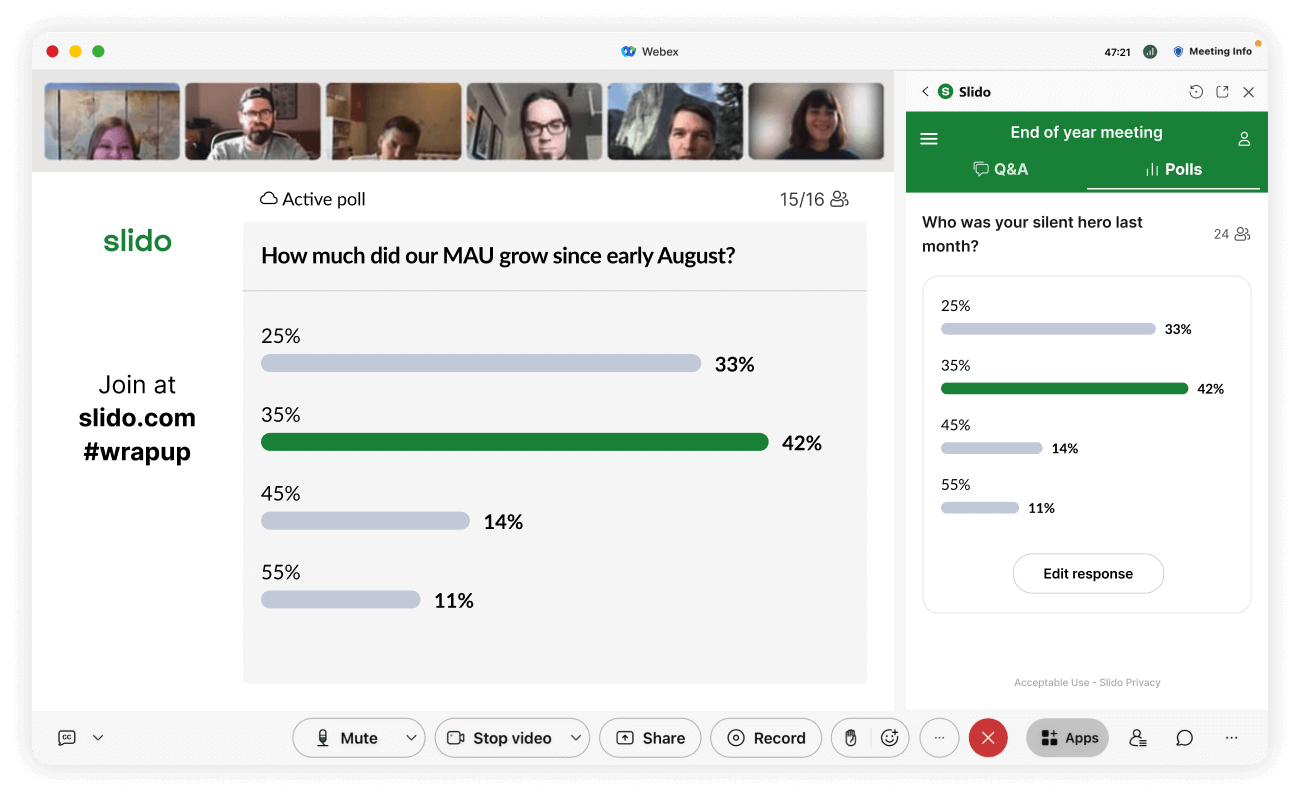Open the Slido Privacy link

(x=1130, y=683)
